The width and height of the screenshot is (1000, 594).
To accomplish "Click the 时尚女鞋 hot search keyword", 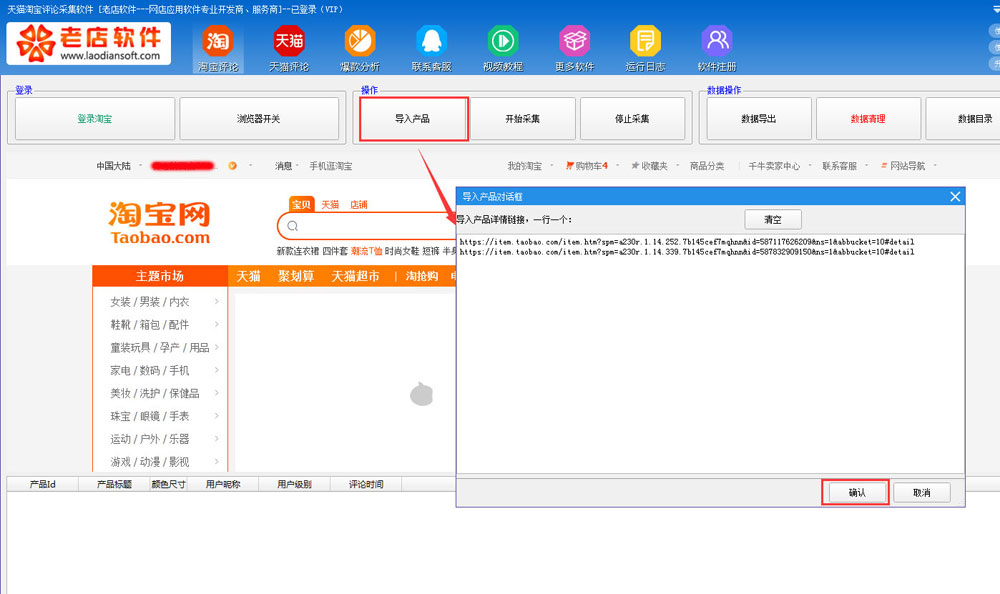I will [x=402, y=251].
